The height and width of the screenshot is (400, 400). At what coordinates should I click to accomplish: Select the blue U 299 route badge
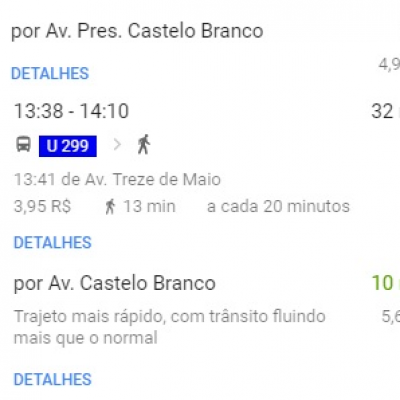click(x=68, y=146)
